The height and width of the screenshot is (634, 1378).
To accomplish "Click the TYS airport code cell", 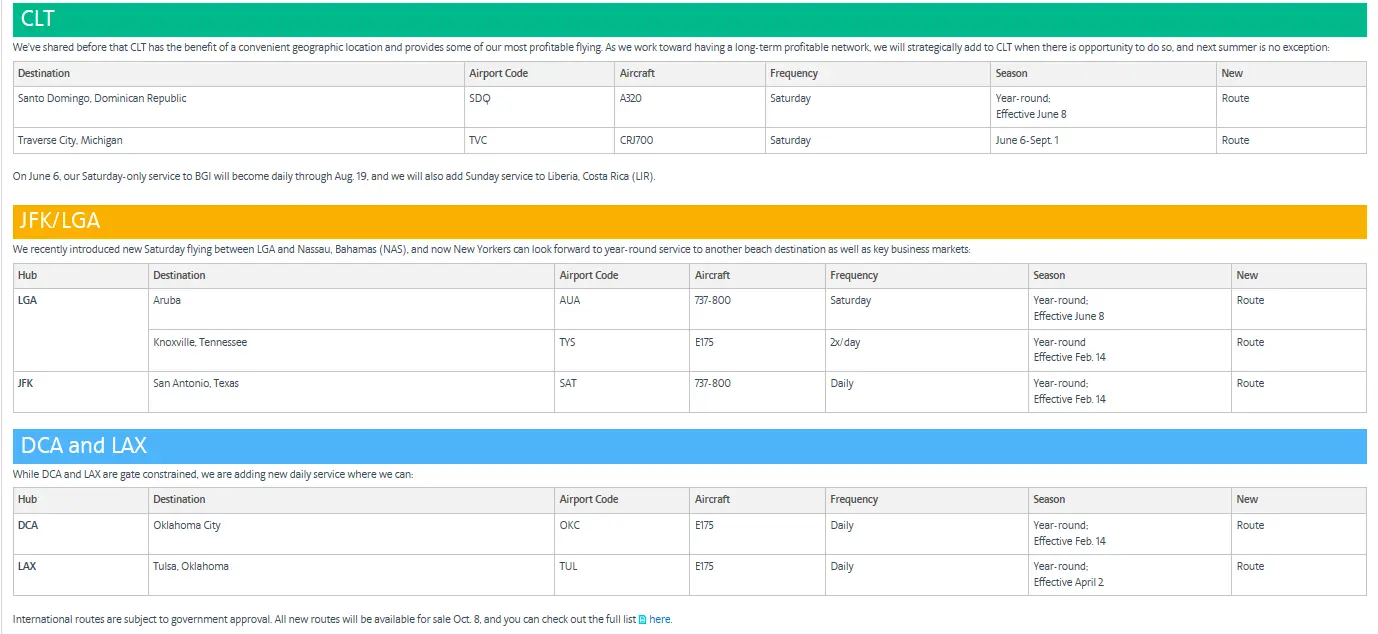I will [567, 343].
